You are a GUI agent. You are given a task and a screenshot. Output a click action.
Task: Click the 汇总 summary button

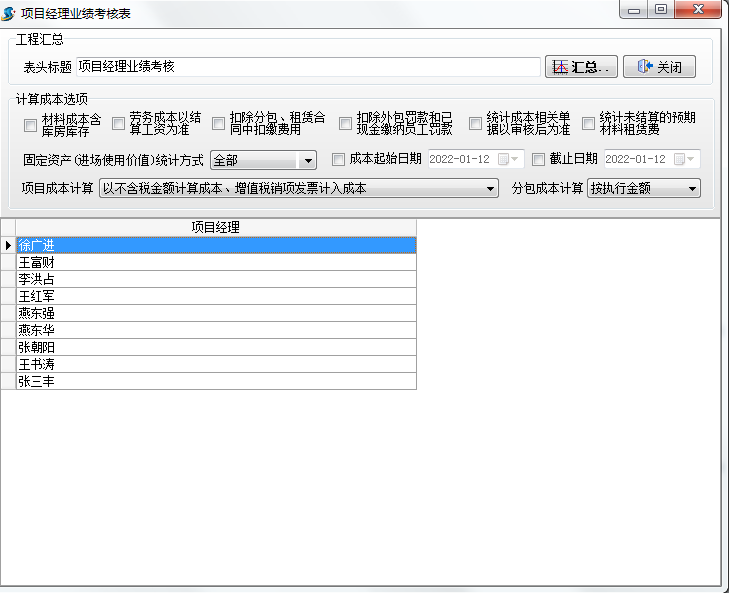pyautogui.click(x=581, y=67)
